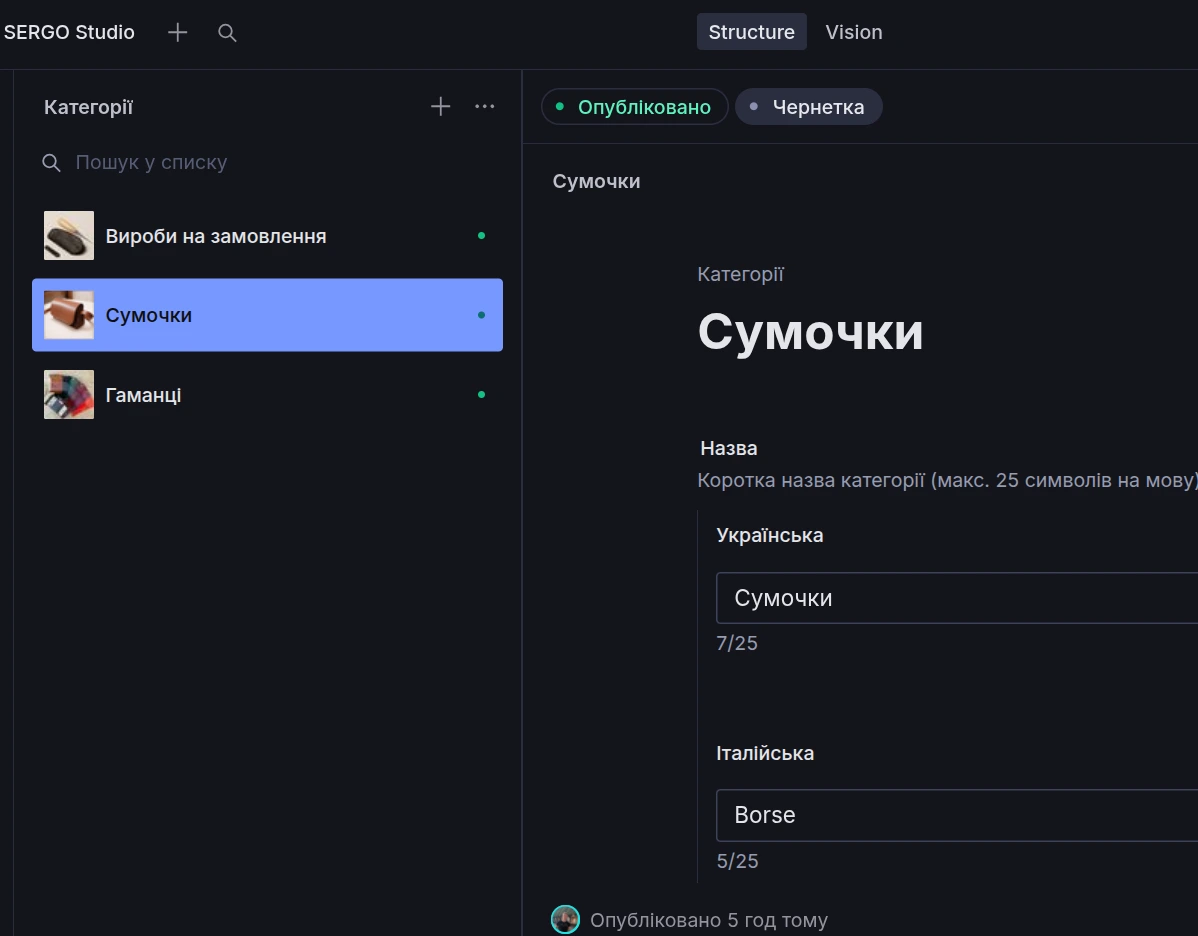Screen dimensions: 1198x936
Task: Click the Гаманці wallet thumbnail
Action: pos(69,394)
